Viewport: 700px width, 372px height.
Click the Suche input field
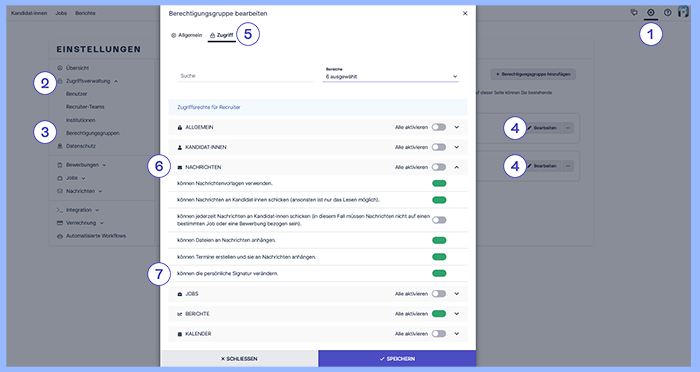pos(245,76)
